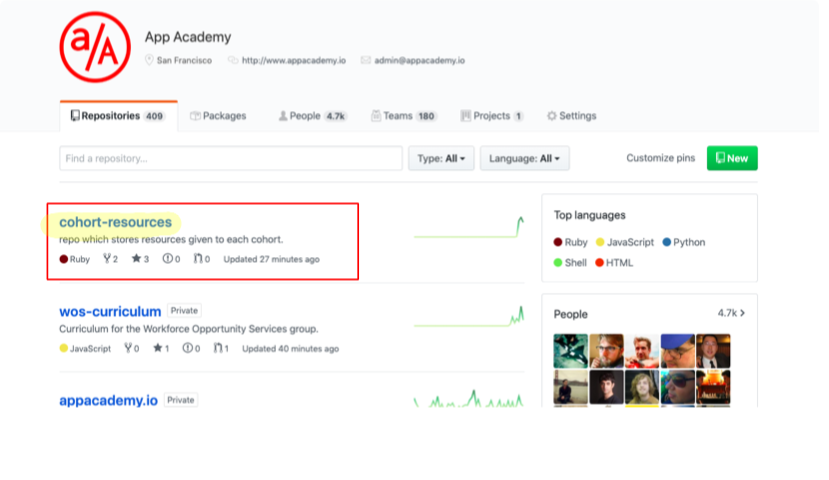829x480 pixels.
Task: Create a new repository with New button
Action: click(x=732, y=158)
